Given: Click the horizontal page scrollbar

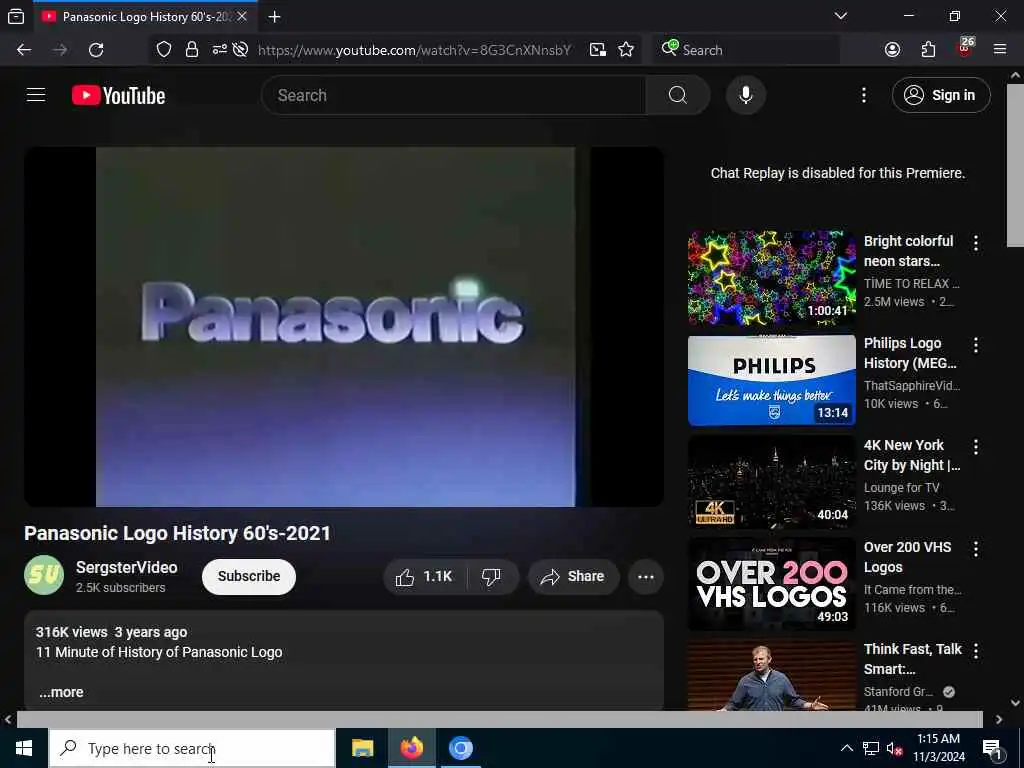Looking at the screenshot, I should (x=500, y=719).
